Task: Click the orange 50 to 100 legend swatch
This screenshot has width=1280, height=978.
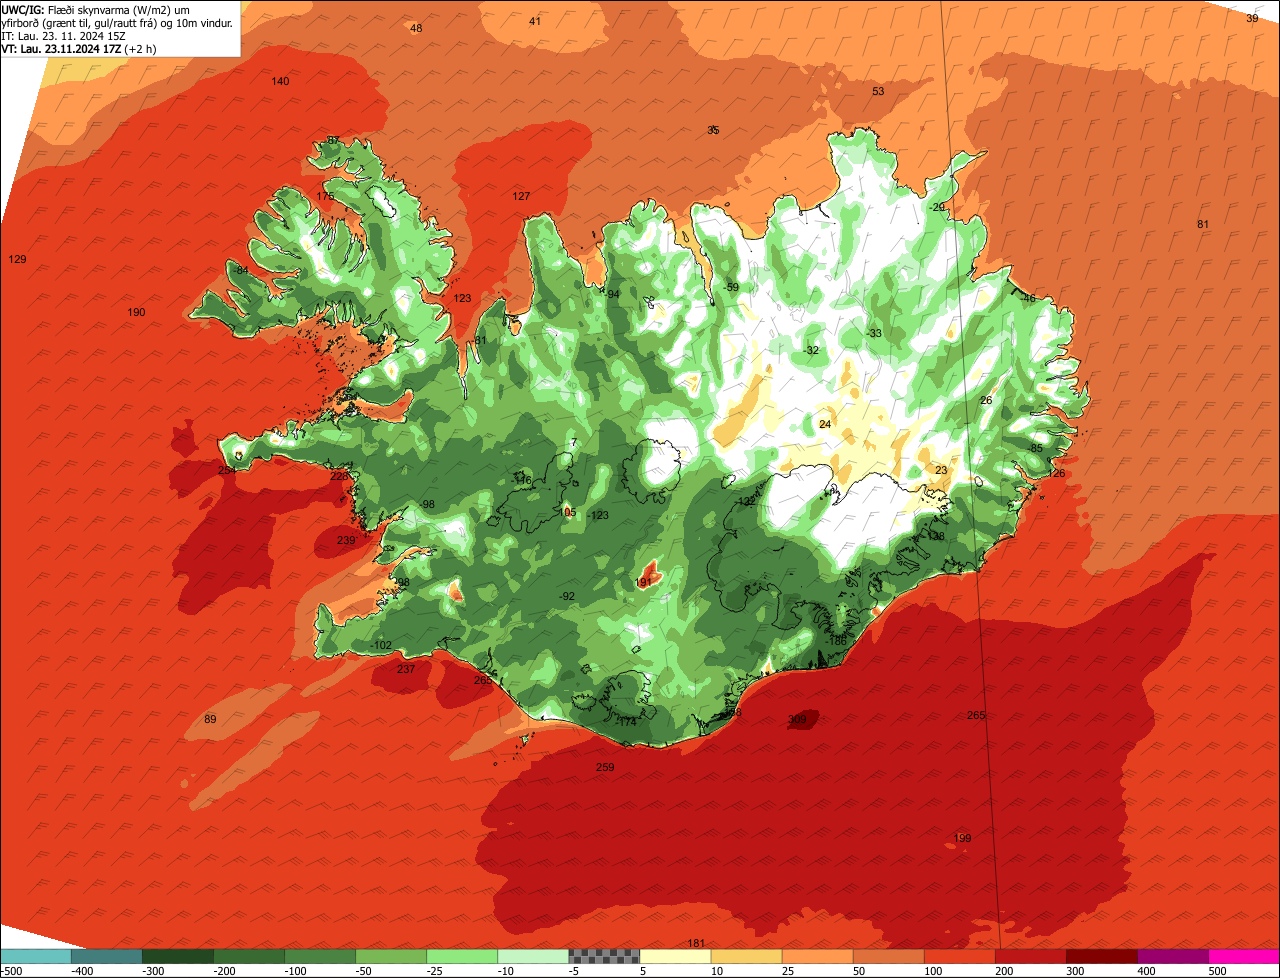Action: pyautogui.click(x=888, y=956)
